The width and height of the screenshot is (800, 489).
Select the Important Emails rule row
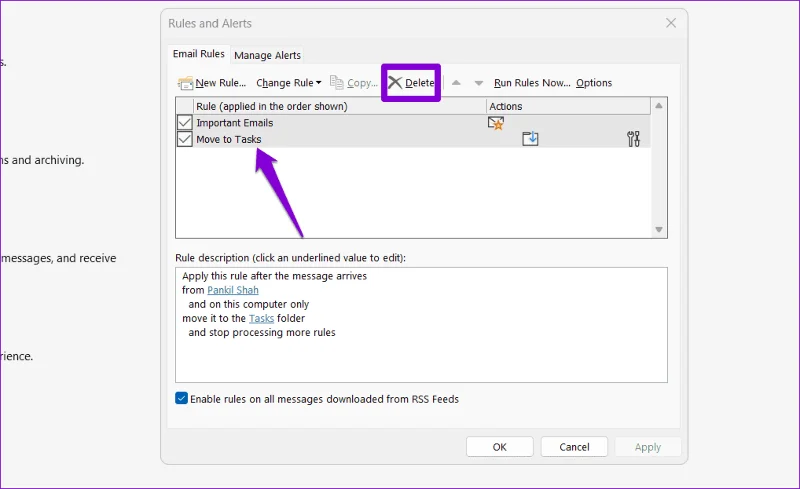pyautogui.click(x=413, y=123)
